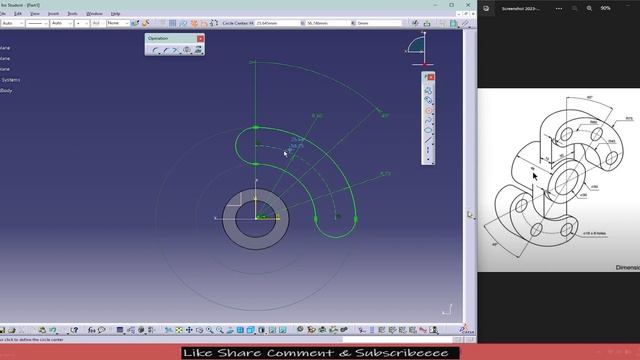Screen dimensions: 640x360
Task: Open the point symbol dropdown
Action: 82,23
